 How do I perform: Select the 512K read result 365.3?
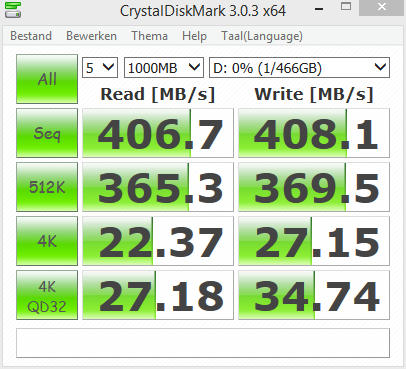158,187
